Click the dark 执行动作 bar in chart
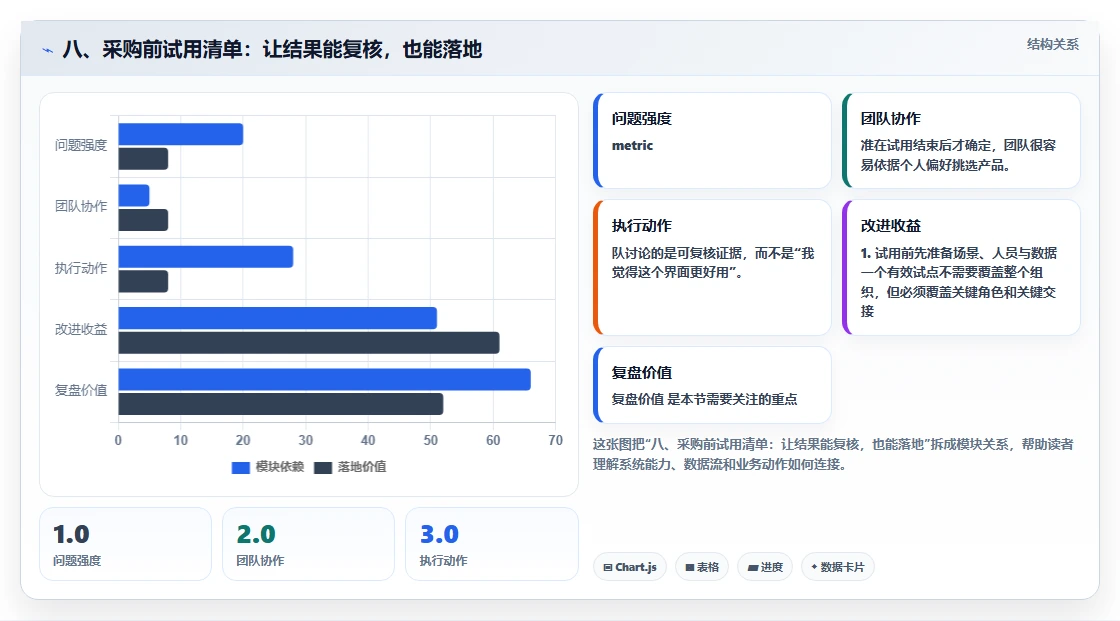 144,281
